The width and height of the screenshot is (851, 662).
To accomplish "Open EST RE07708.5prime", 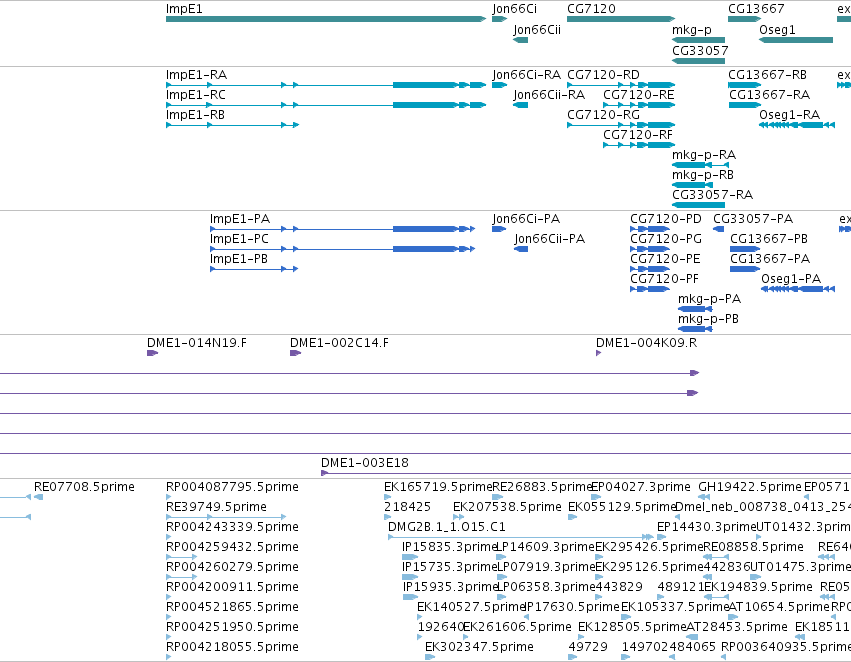I will [84, 487].
